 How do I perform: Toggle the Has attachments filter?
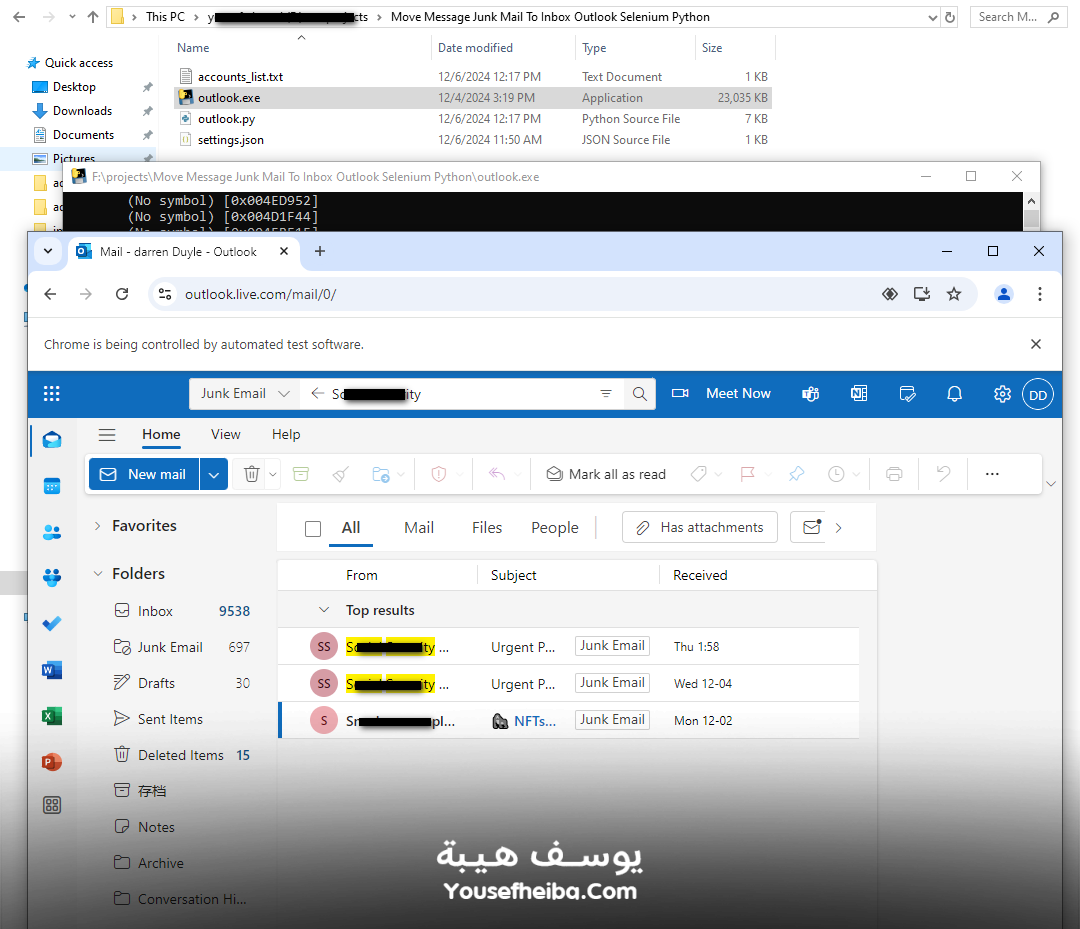[699, 526]
